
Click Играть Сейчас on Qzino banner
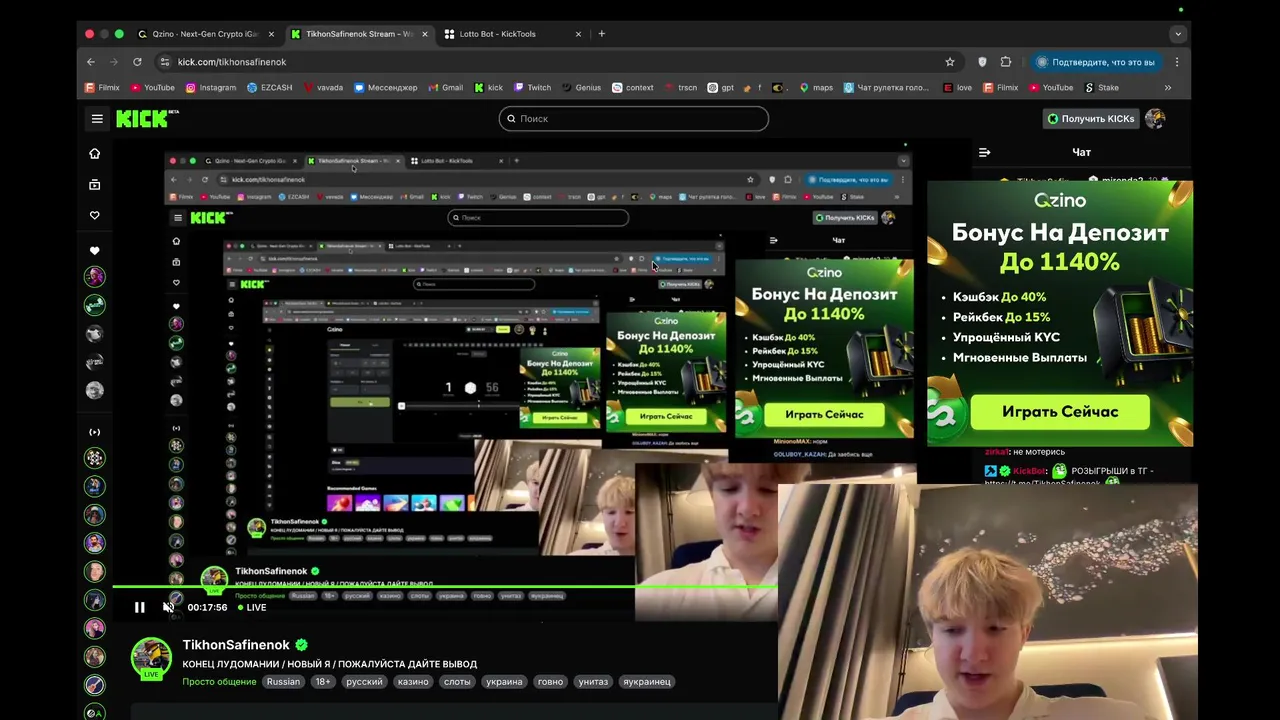point(1060,412)
